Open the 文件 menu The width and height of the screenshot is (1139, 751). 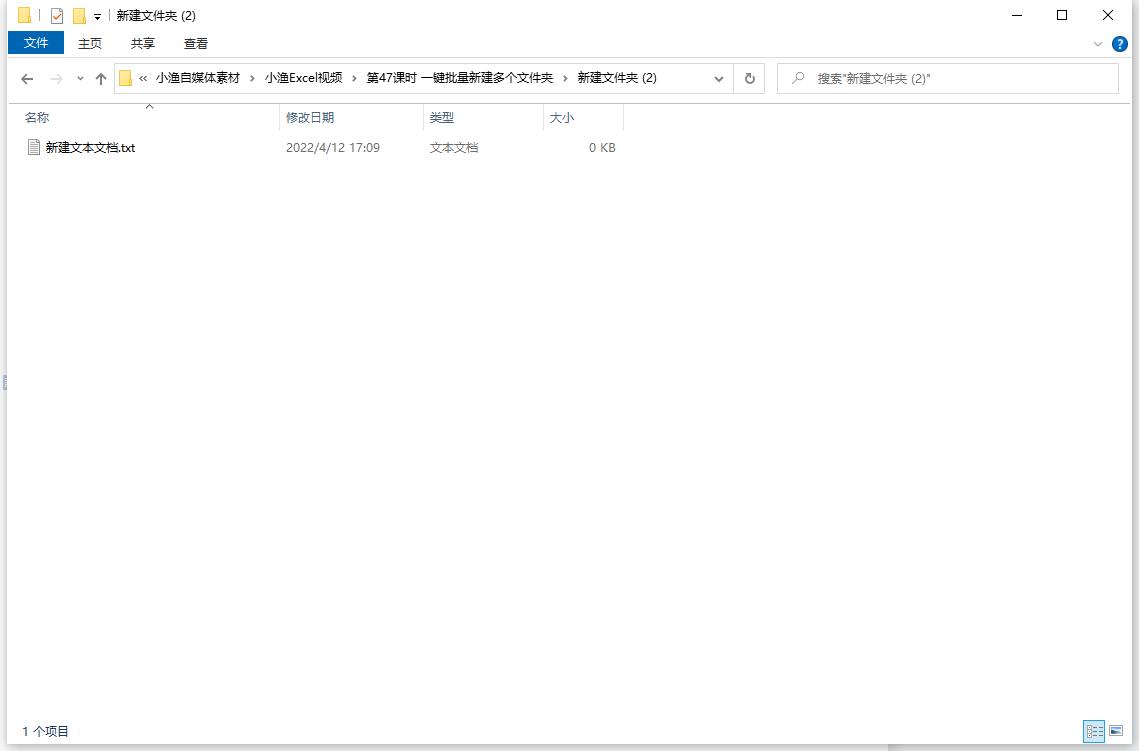tap(35, 43)
